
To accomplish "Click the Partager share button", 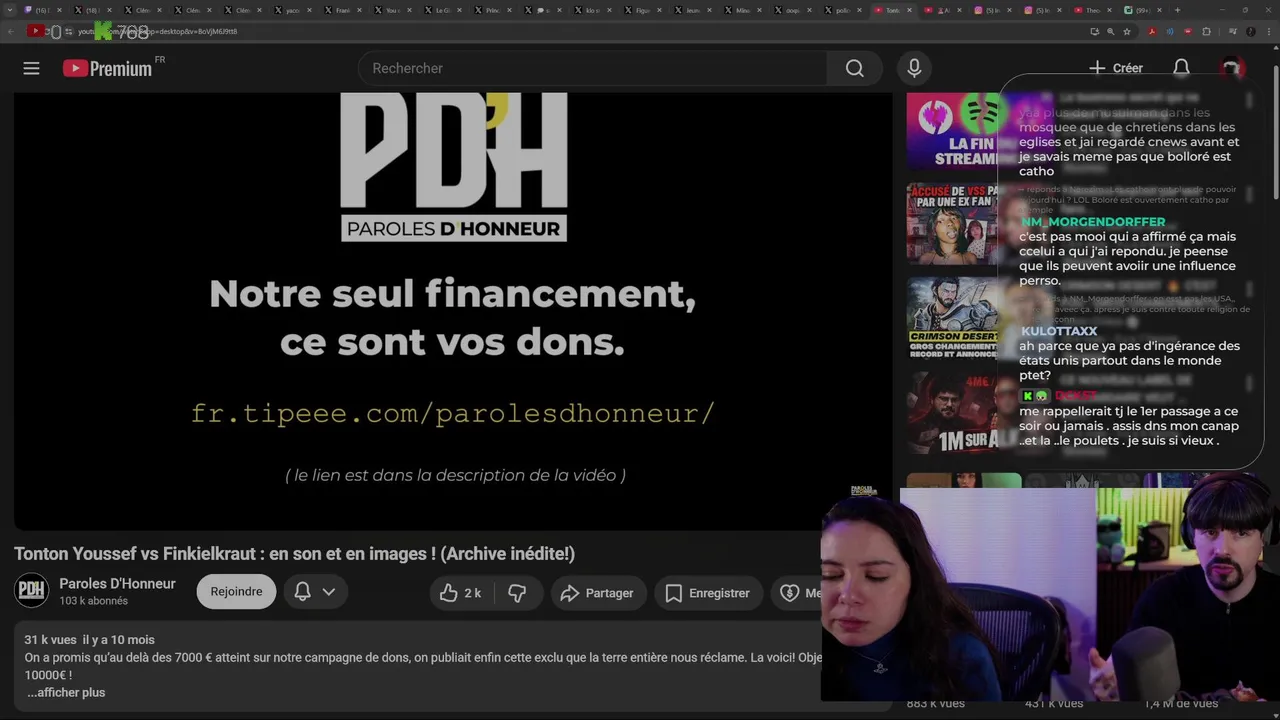I will (597, 593).
